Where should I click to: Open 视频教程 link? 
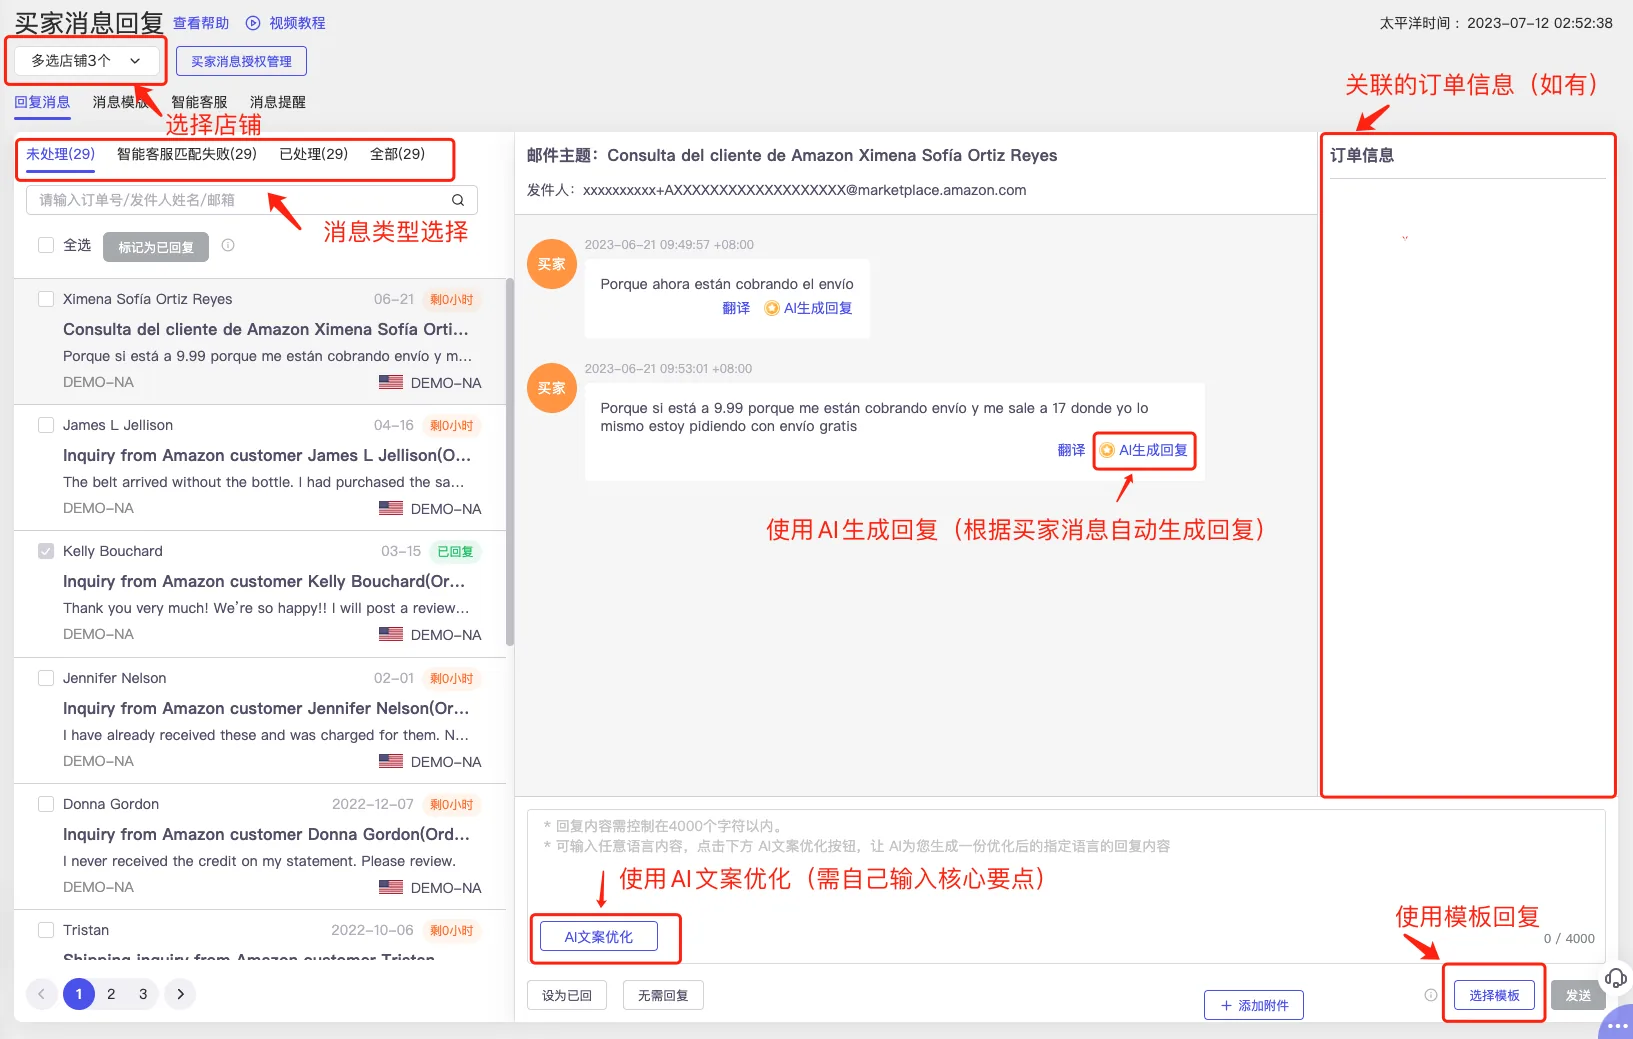(297, 23)
